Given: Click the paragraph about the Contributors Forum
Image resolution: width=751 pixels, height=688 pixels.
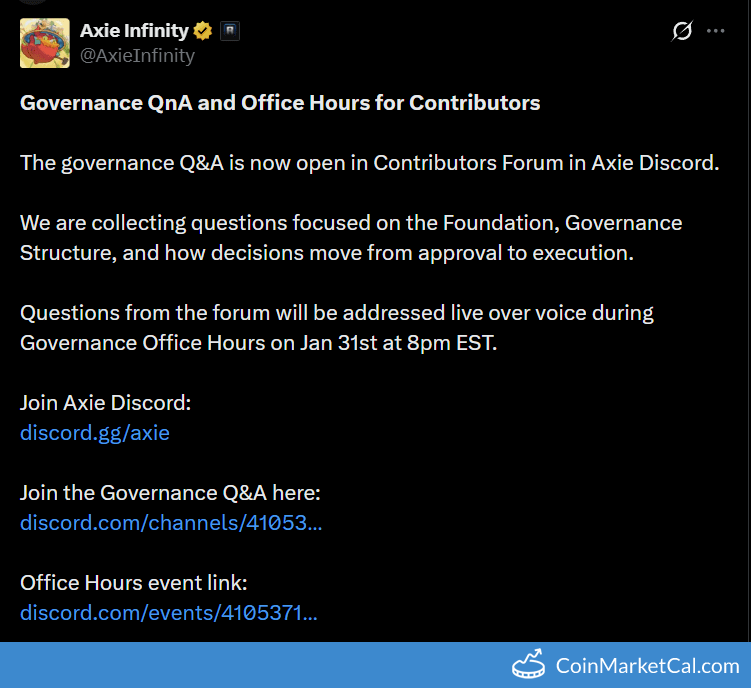Looking at the screenshot, I should click(x=369, y=163).
